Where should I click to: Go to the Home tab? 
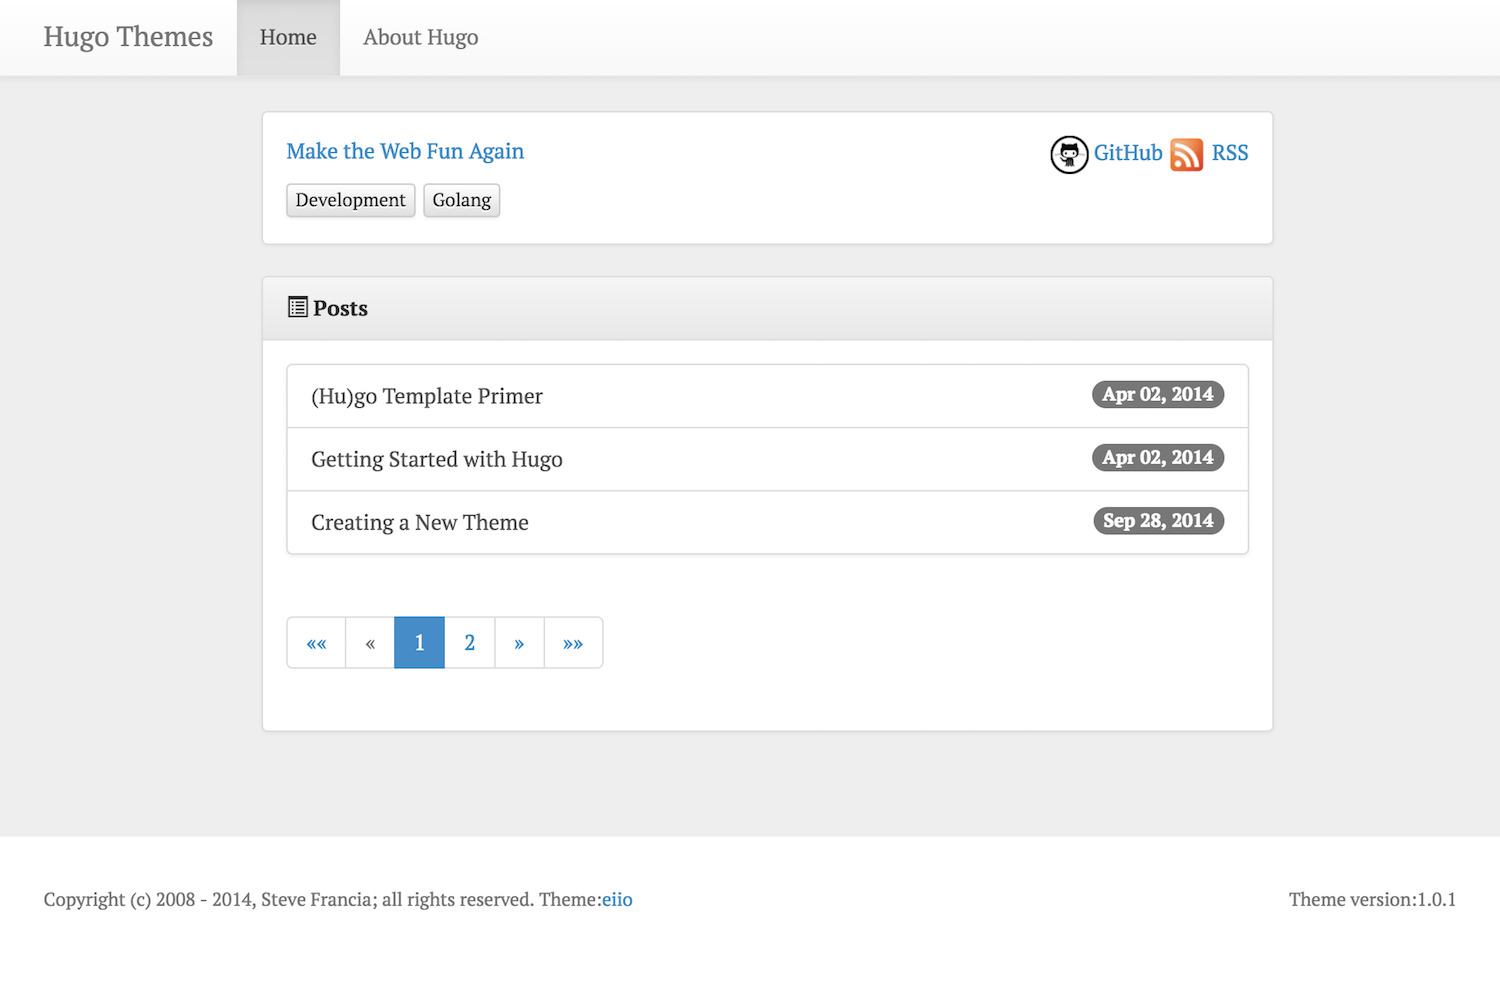tap(288, 38)
